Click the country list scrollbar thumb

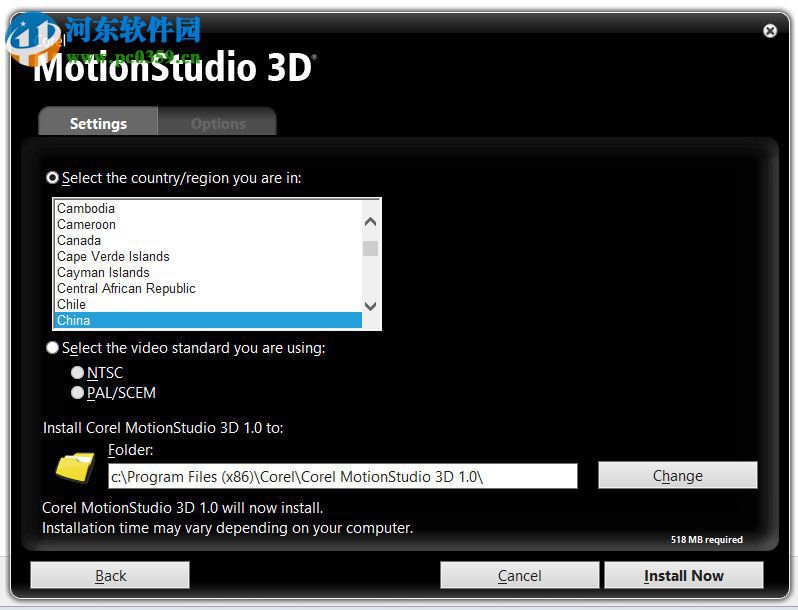[x=370, y=248]
